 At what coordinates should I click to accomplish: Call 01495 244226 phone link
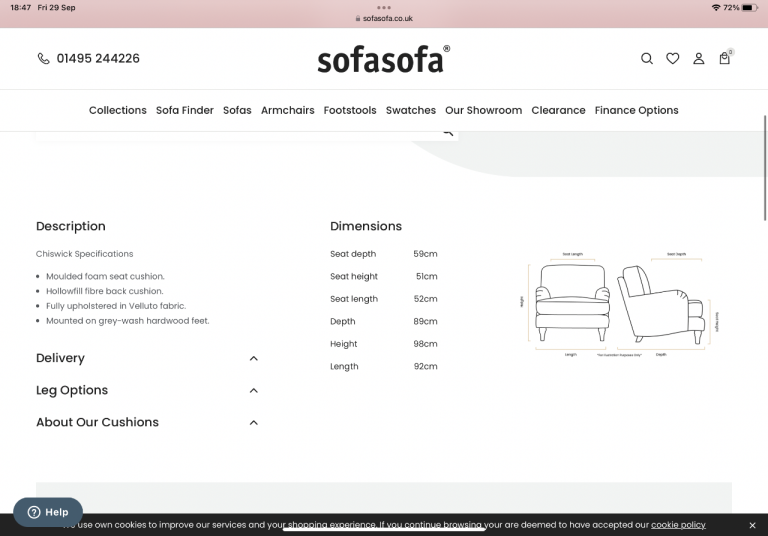[x=98, y=59]
